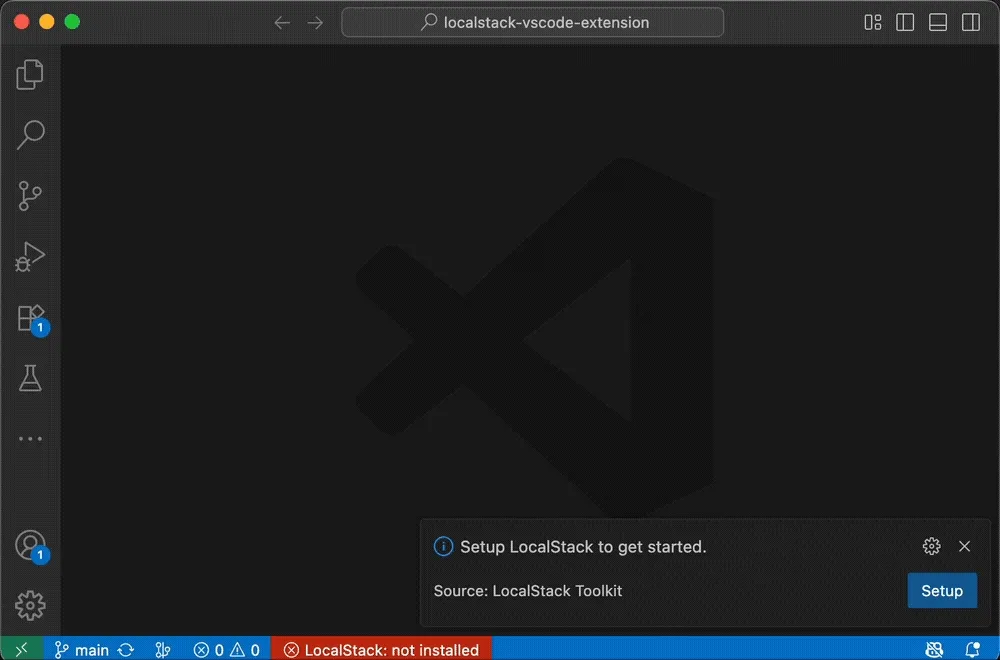
Task: Click the remote connection icon in the status bar
Action: (x=20, y=649)
